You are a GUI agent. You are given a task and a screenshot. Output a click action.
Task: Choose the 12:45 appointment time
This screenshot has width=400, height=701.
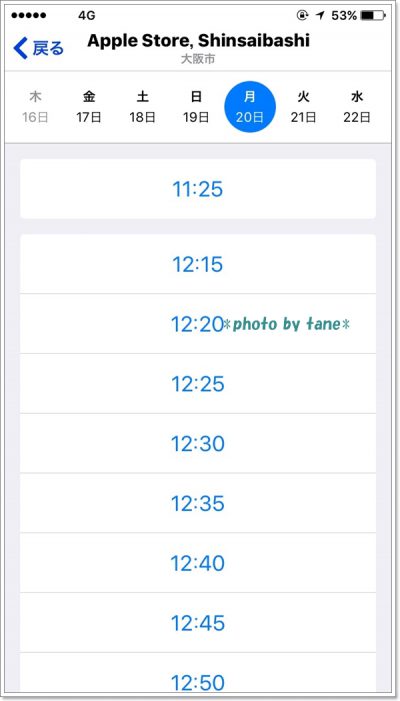[x=198, y=623]
